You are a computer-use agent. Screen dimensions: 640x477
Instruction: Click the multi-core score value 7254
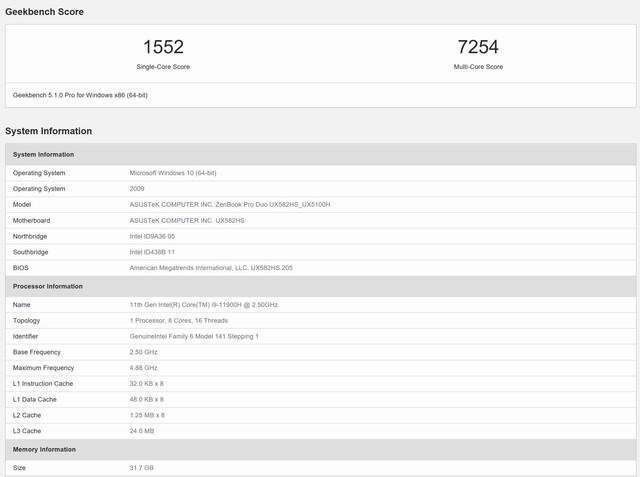coord(478,47)
